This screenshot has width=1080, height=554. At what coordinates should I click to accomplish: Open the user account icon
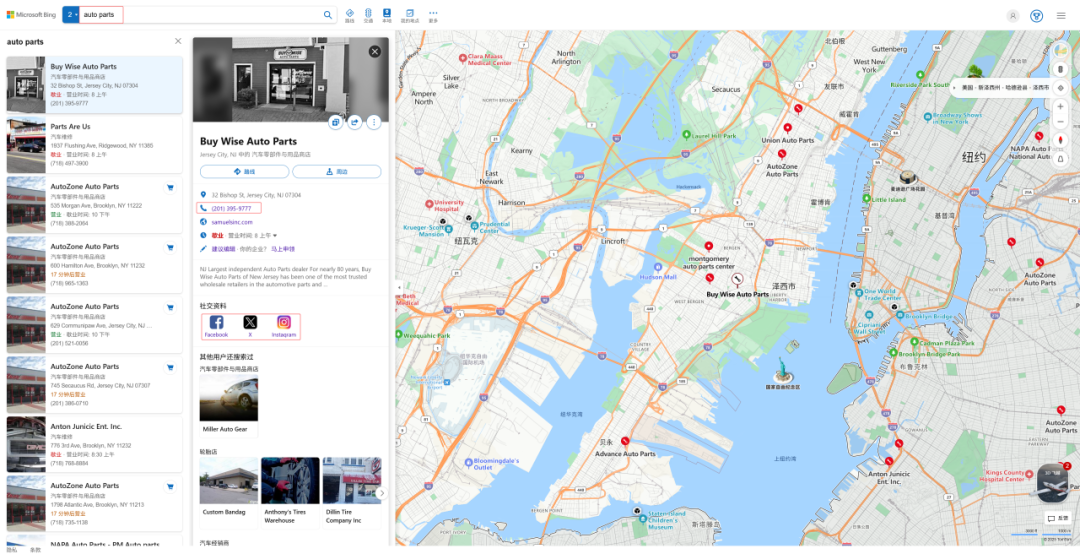click(x=1012, y=16)
